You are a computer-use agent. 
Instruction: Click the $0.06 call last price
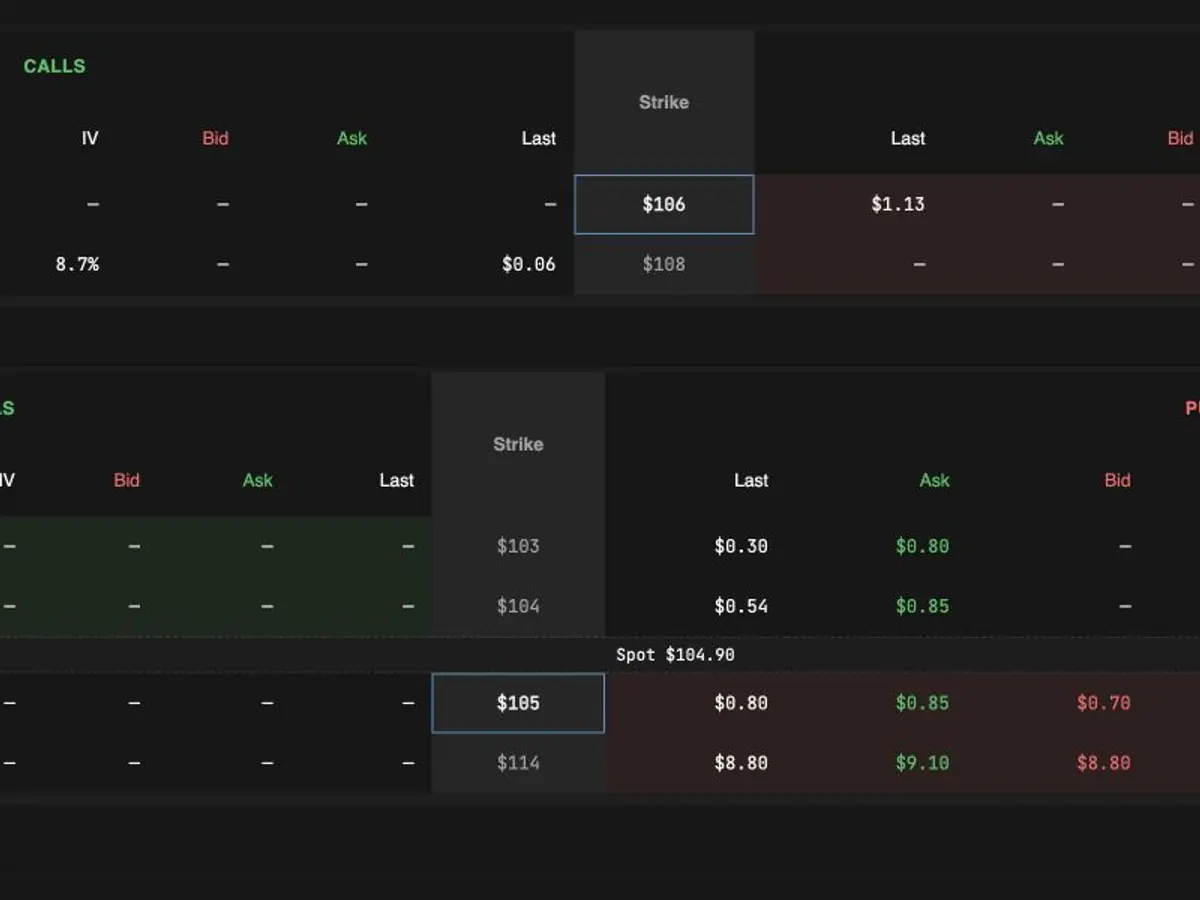[529, 264]
